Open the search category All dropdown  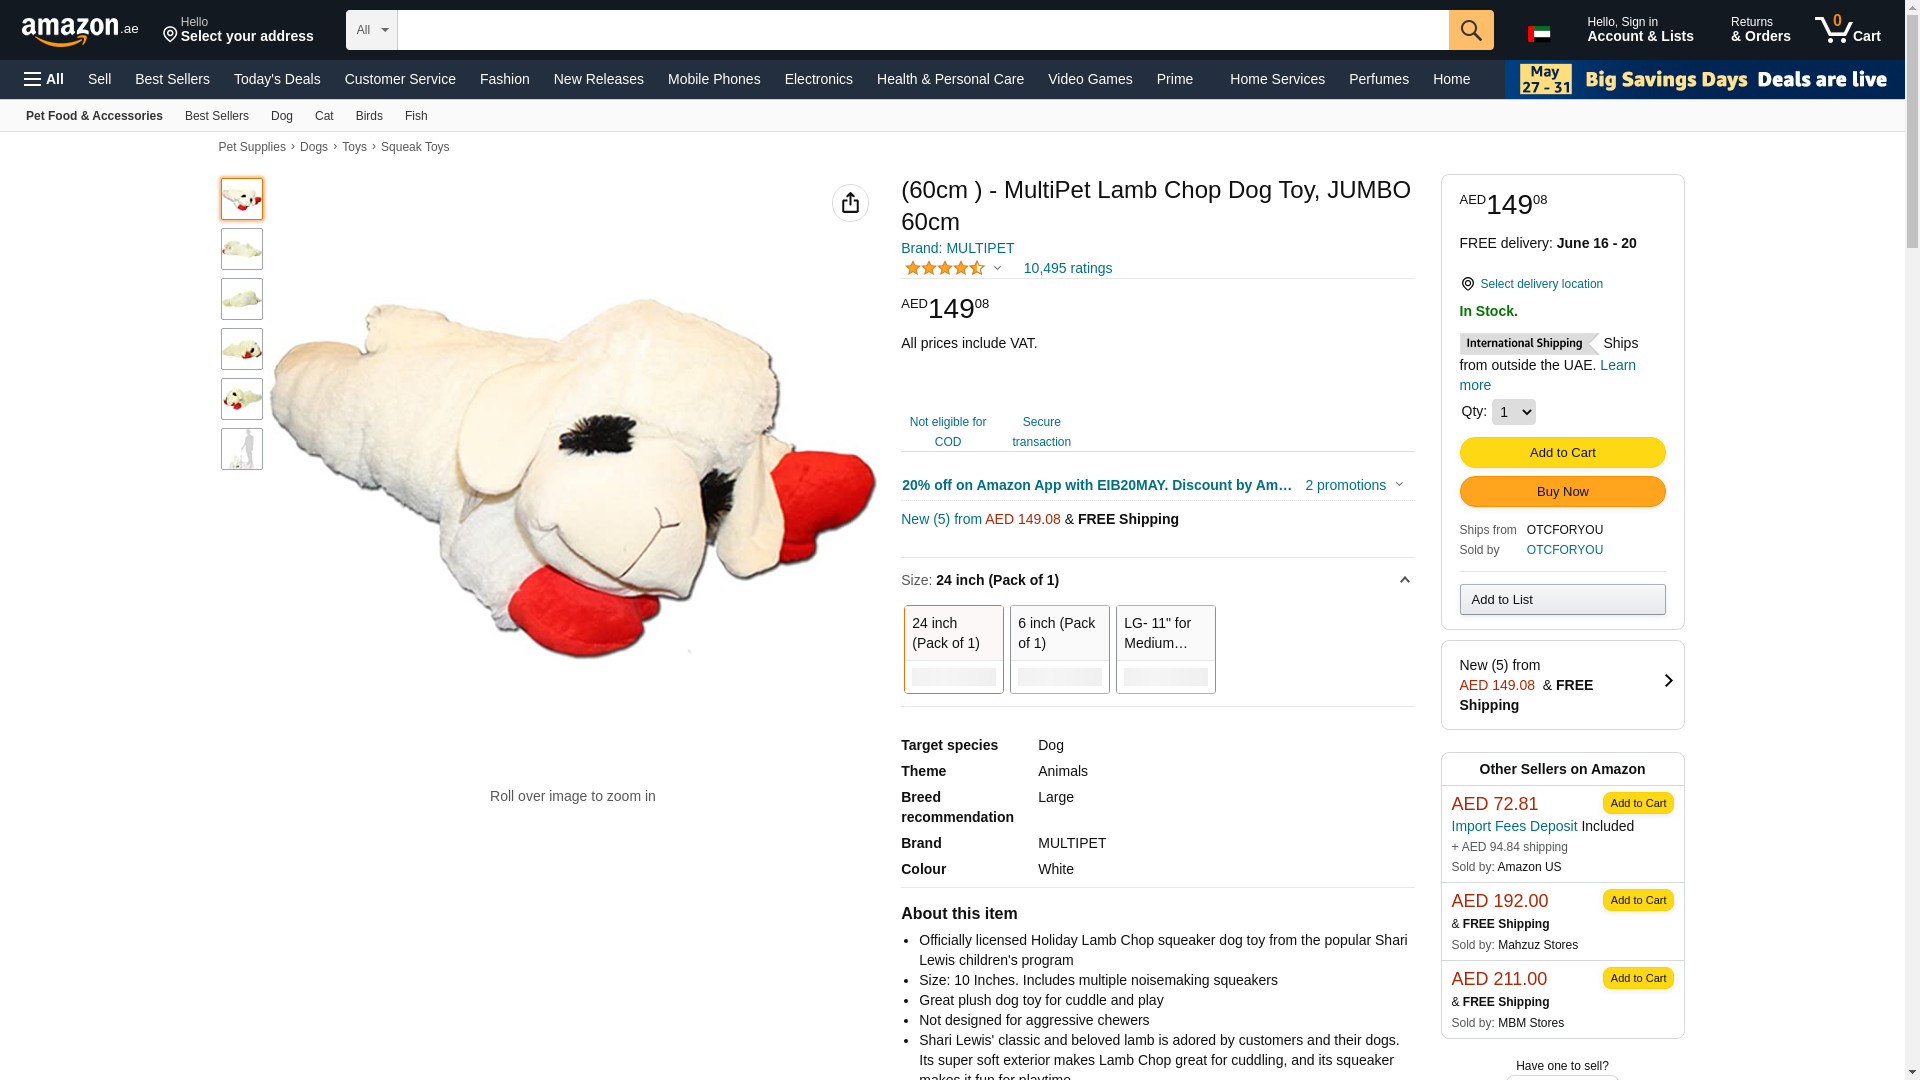click(x=371, y=30)
